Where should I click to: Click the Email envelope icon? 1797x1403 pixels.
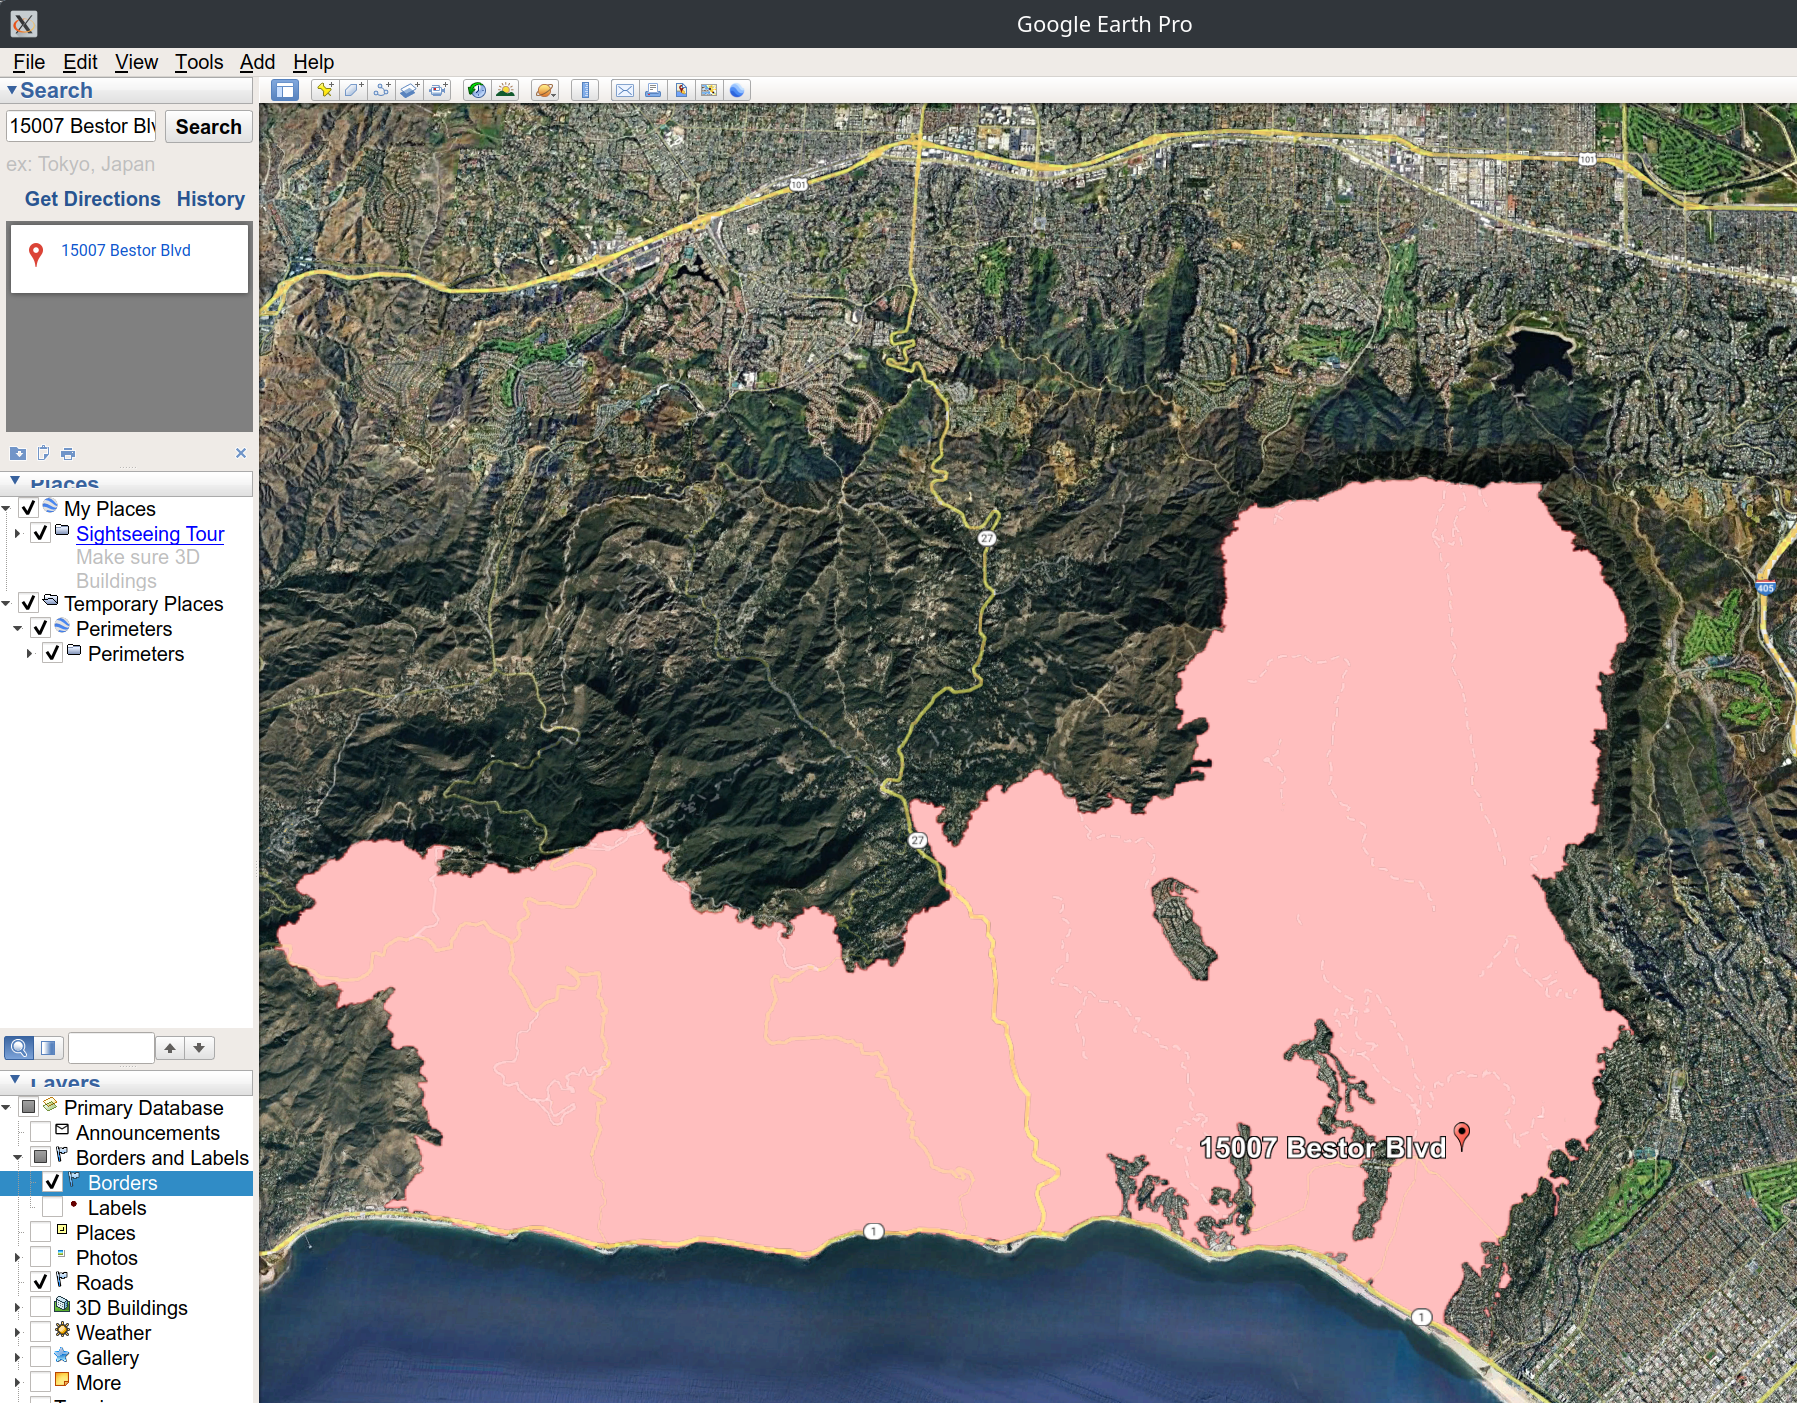click(625, 90)
